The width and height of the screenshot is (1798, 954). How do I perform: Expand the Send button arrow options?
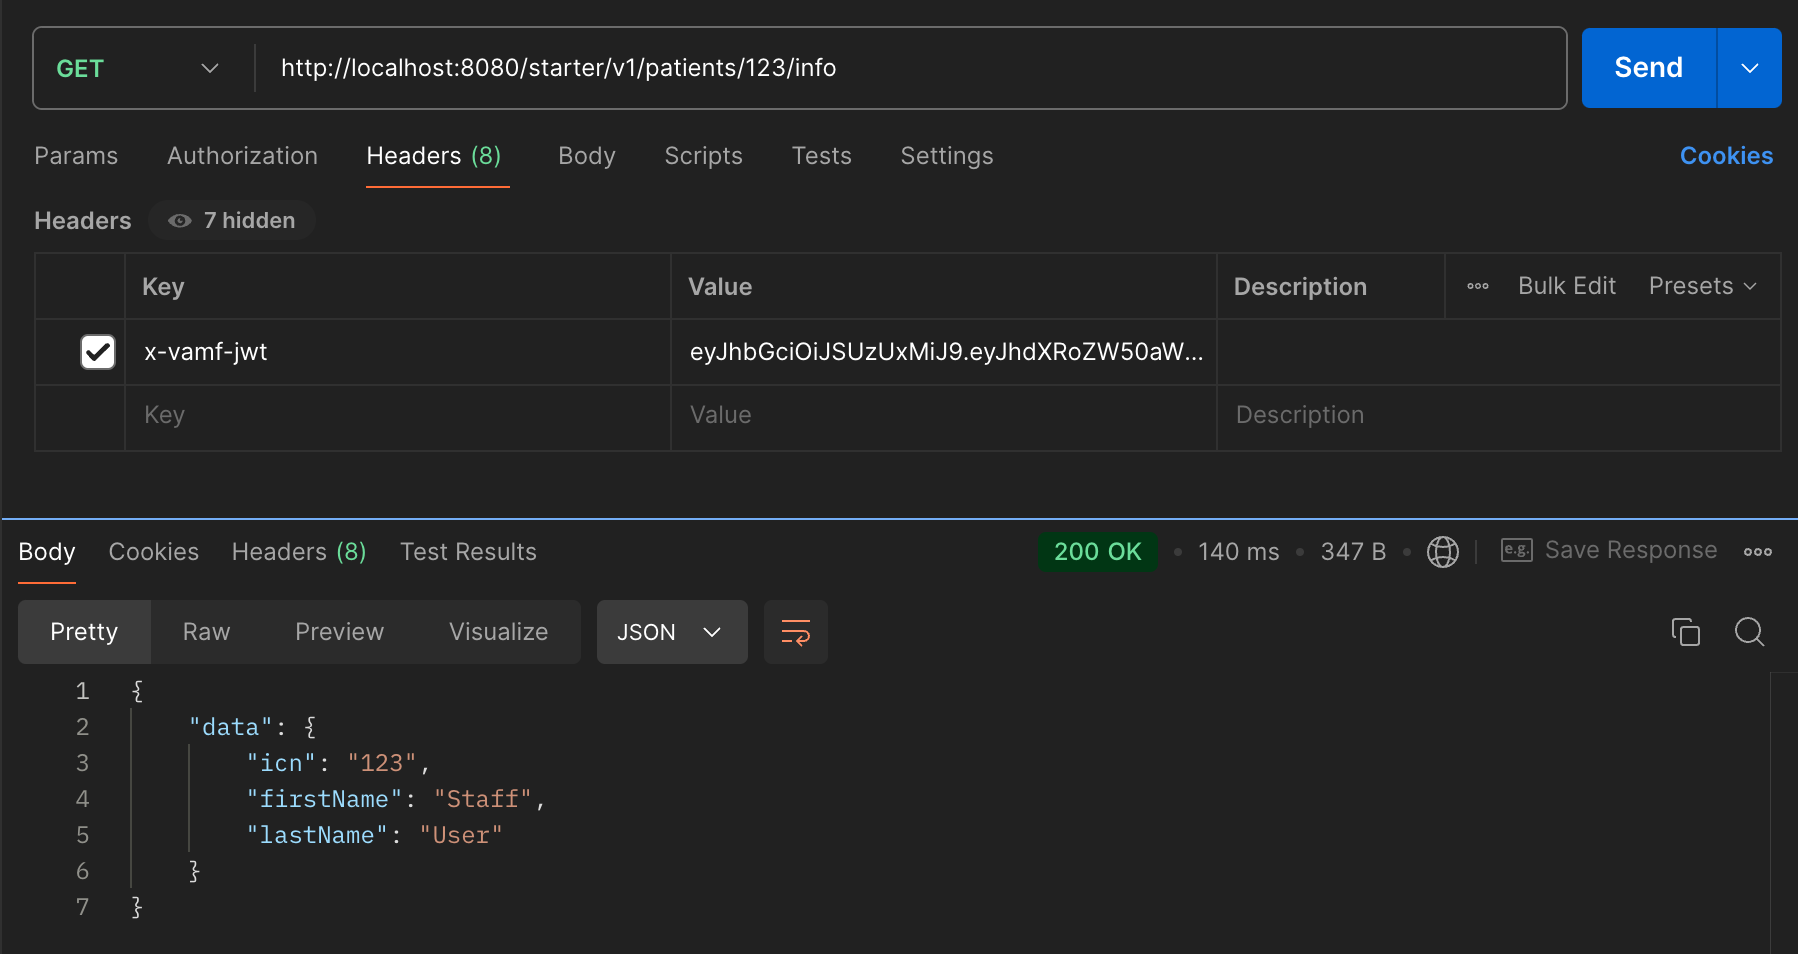[x=1749, y=68]
